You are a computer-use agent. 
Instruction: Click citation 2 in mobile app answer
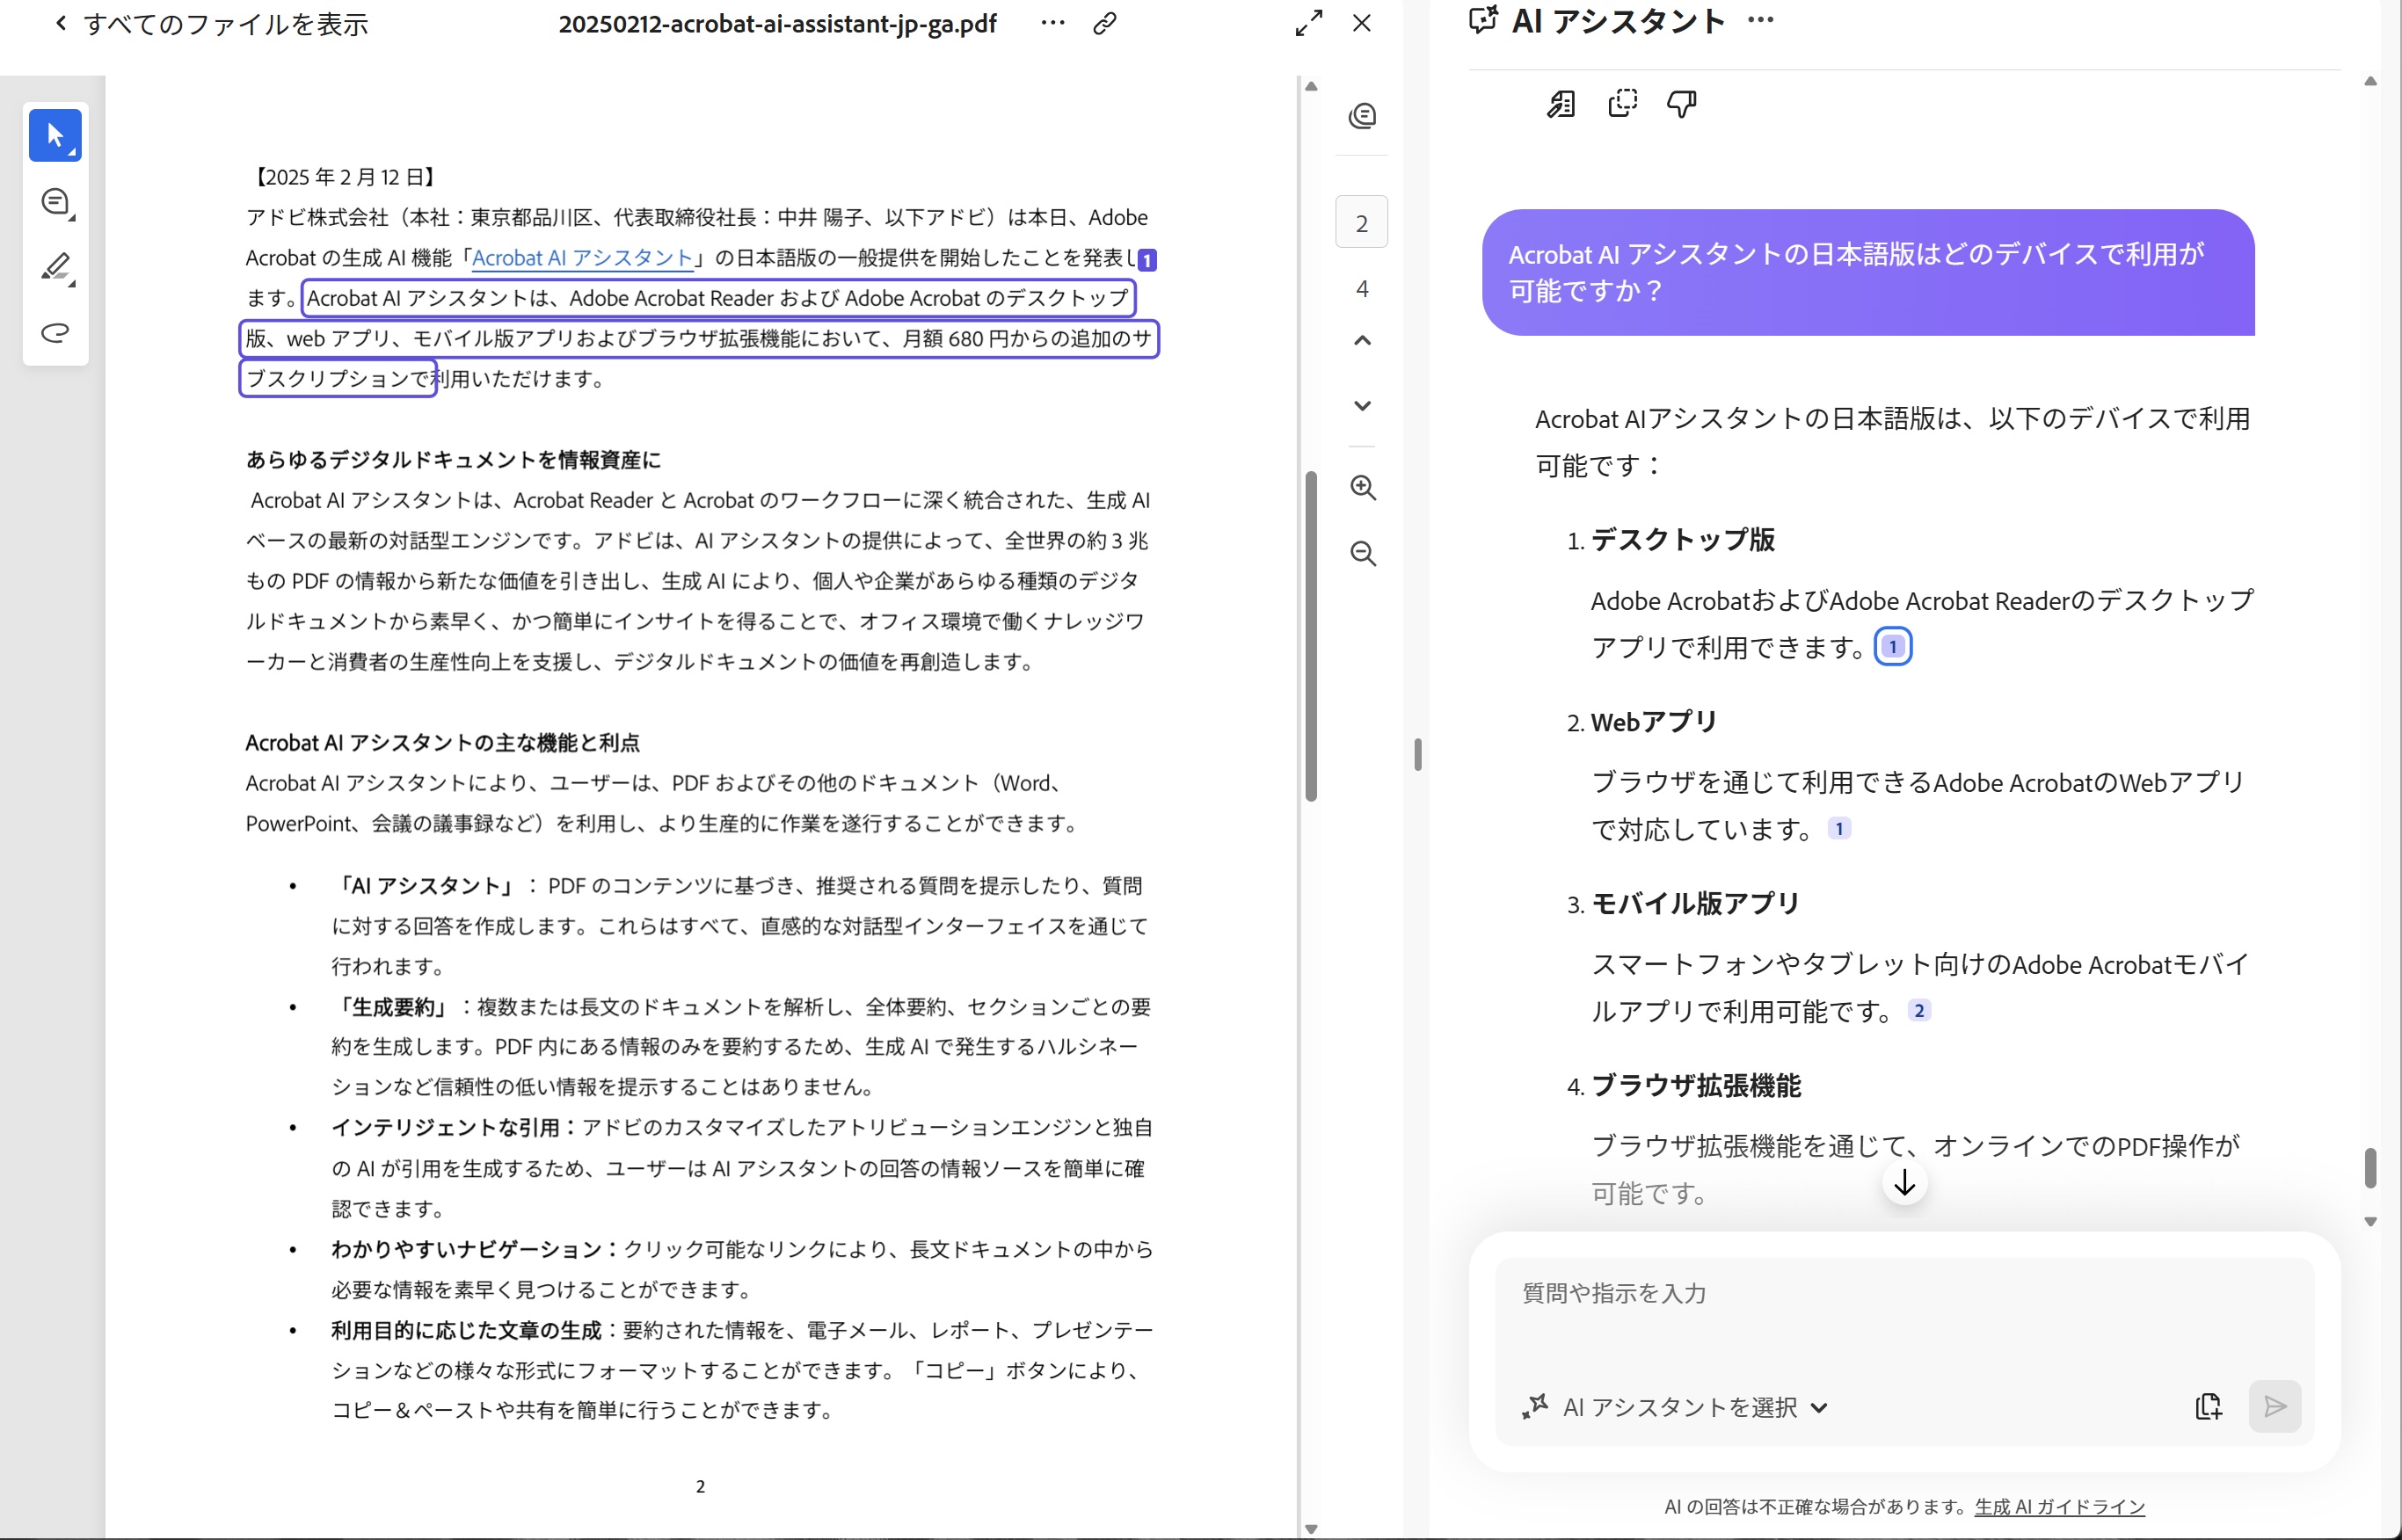pos(1918,1010)
